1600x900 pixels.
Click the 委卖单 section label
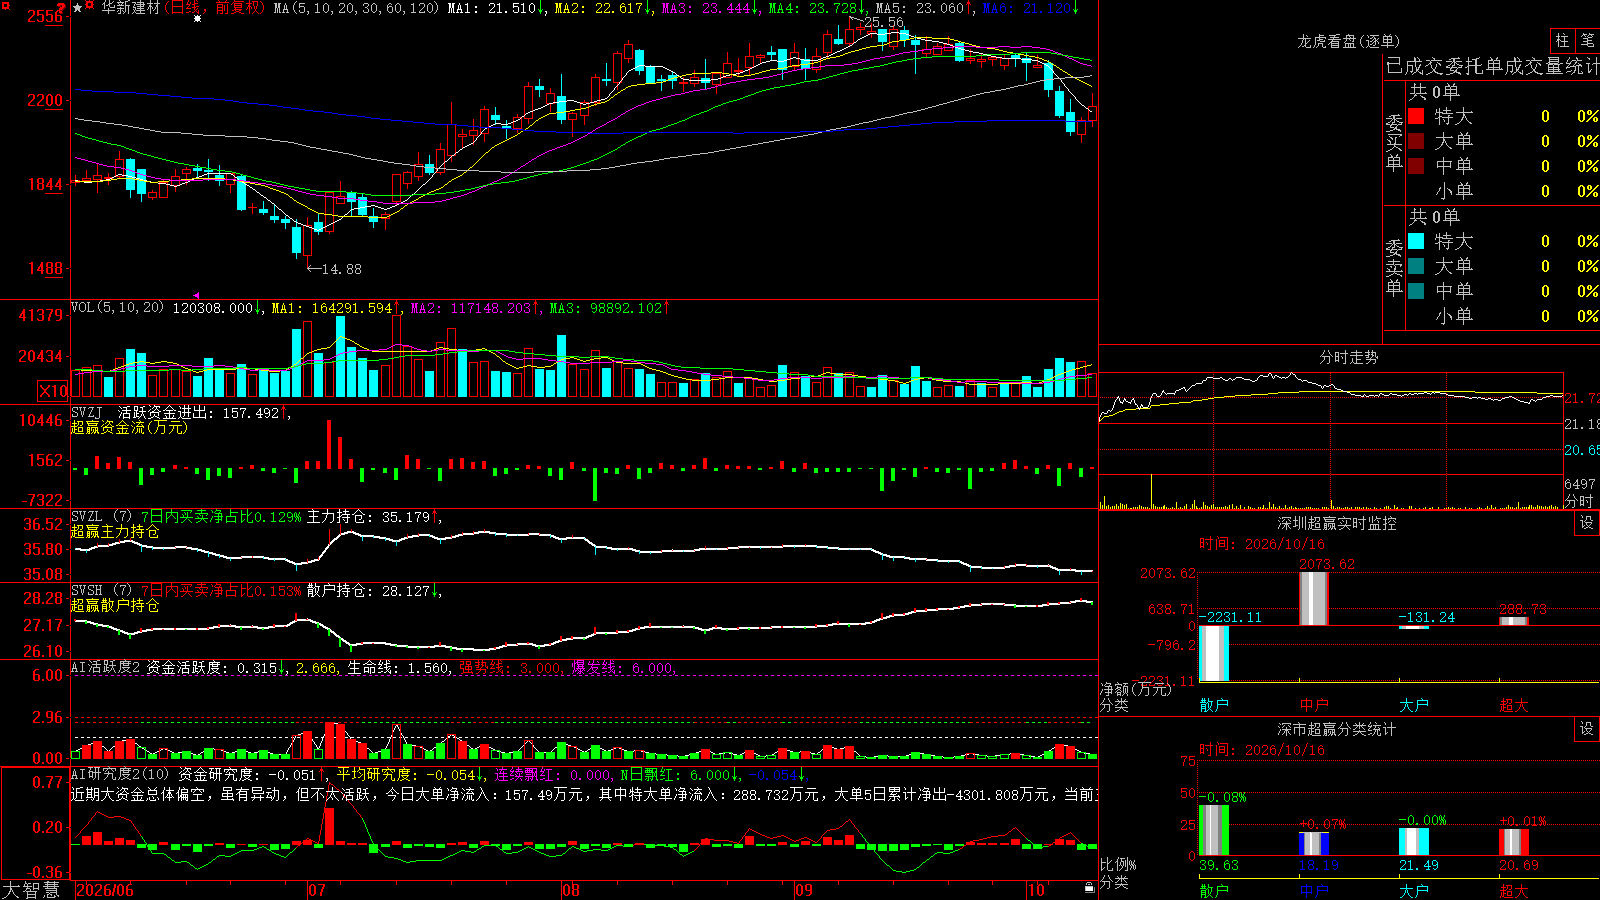[x=1394, y=267]
